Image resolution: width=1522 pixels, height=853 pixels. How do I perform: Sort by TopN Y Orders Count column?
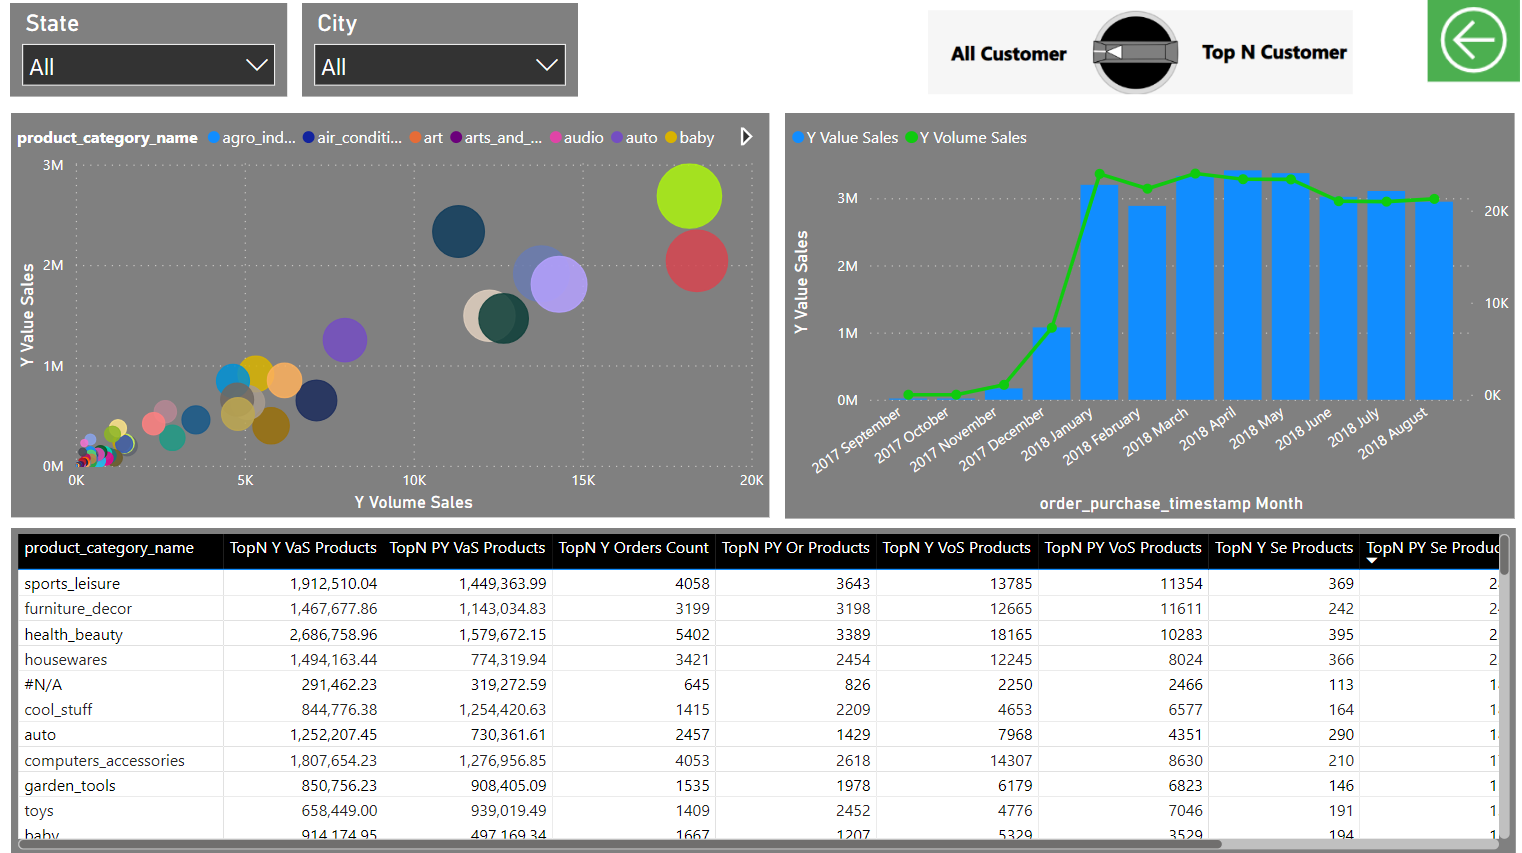(x=633, y=548)
